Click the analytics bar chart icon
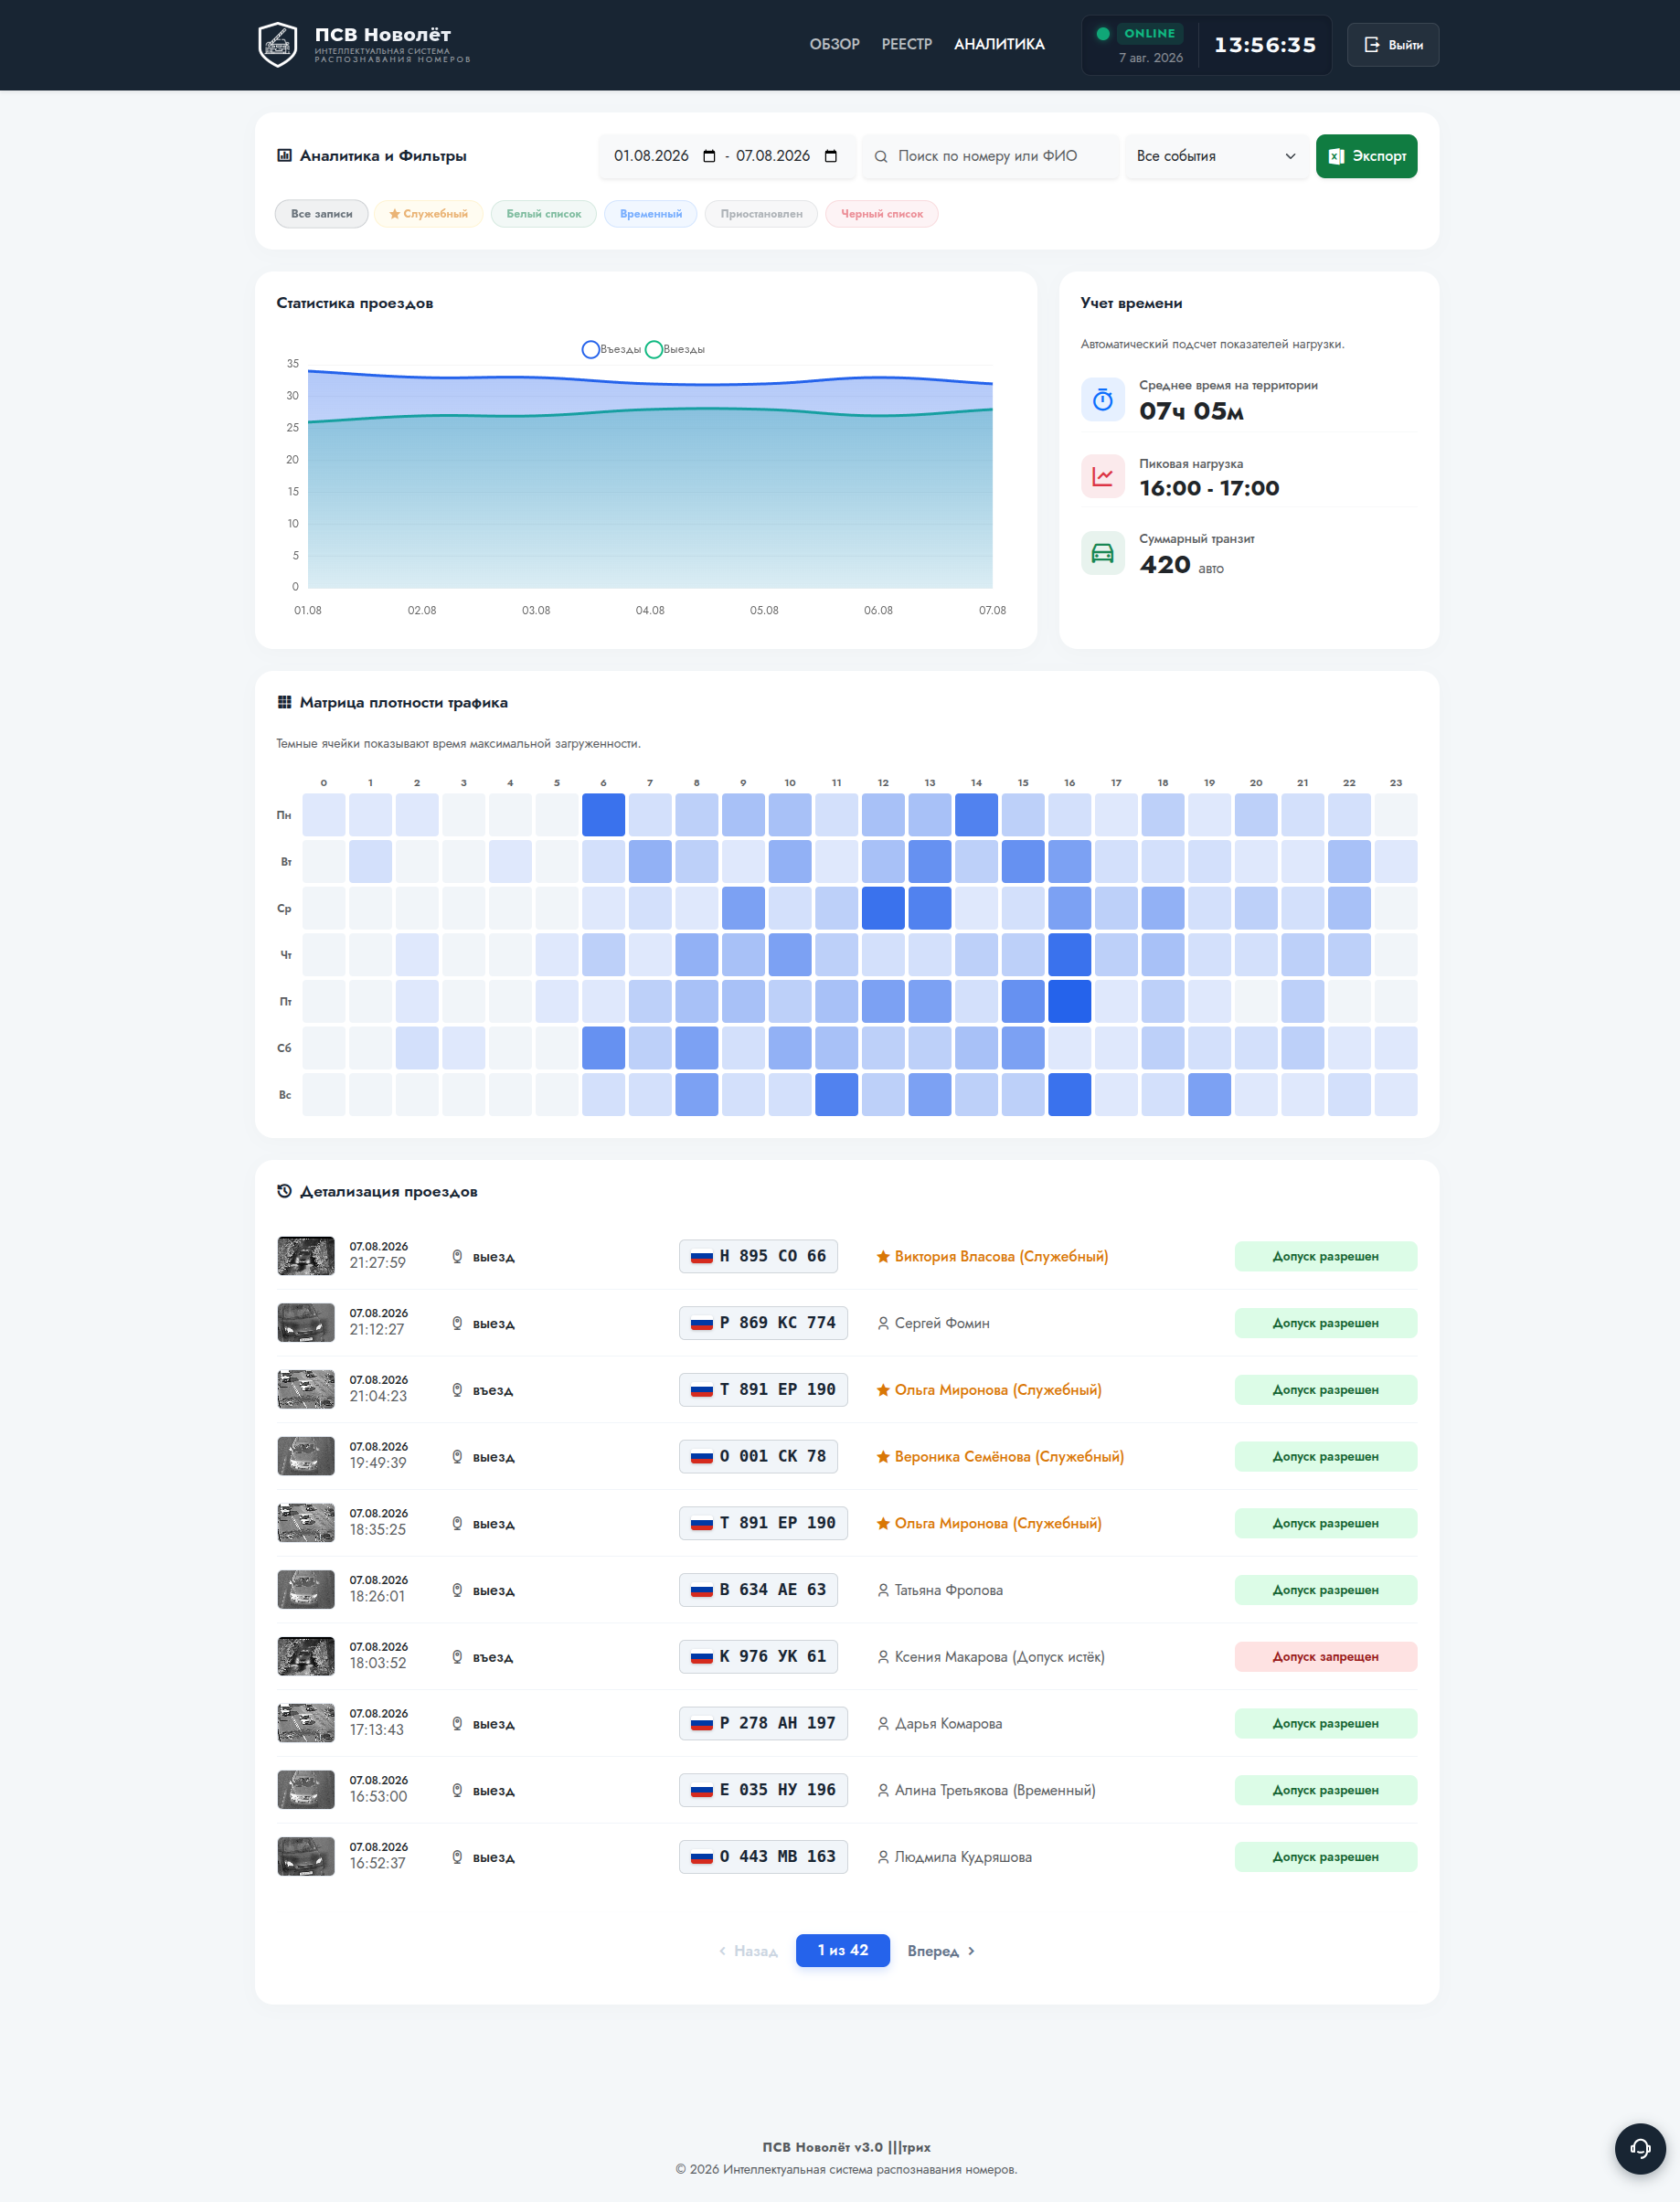The height and width of the screenshot is (2202, 1680). pyautogui.click(x=284, y=155)
